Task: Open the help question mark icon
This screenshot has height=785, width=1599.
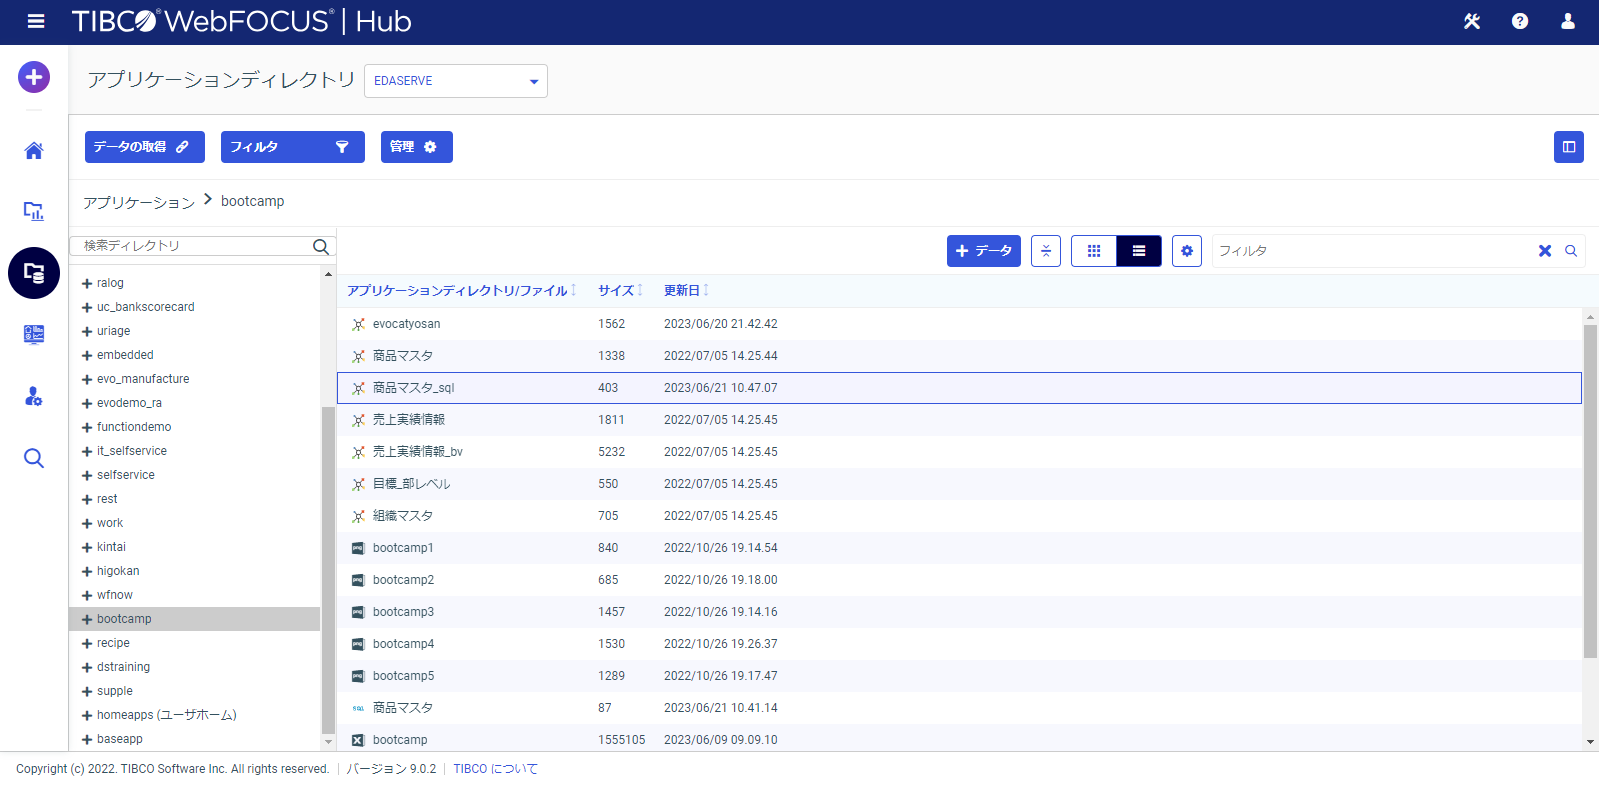Action: tap(1519, 21)
